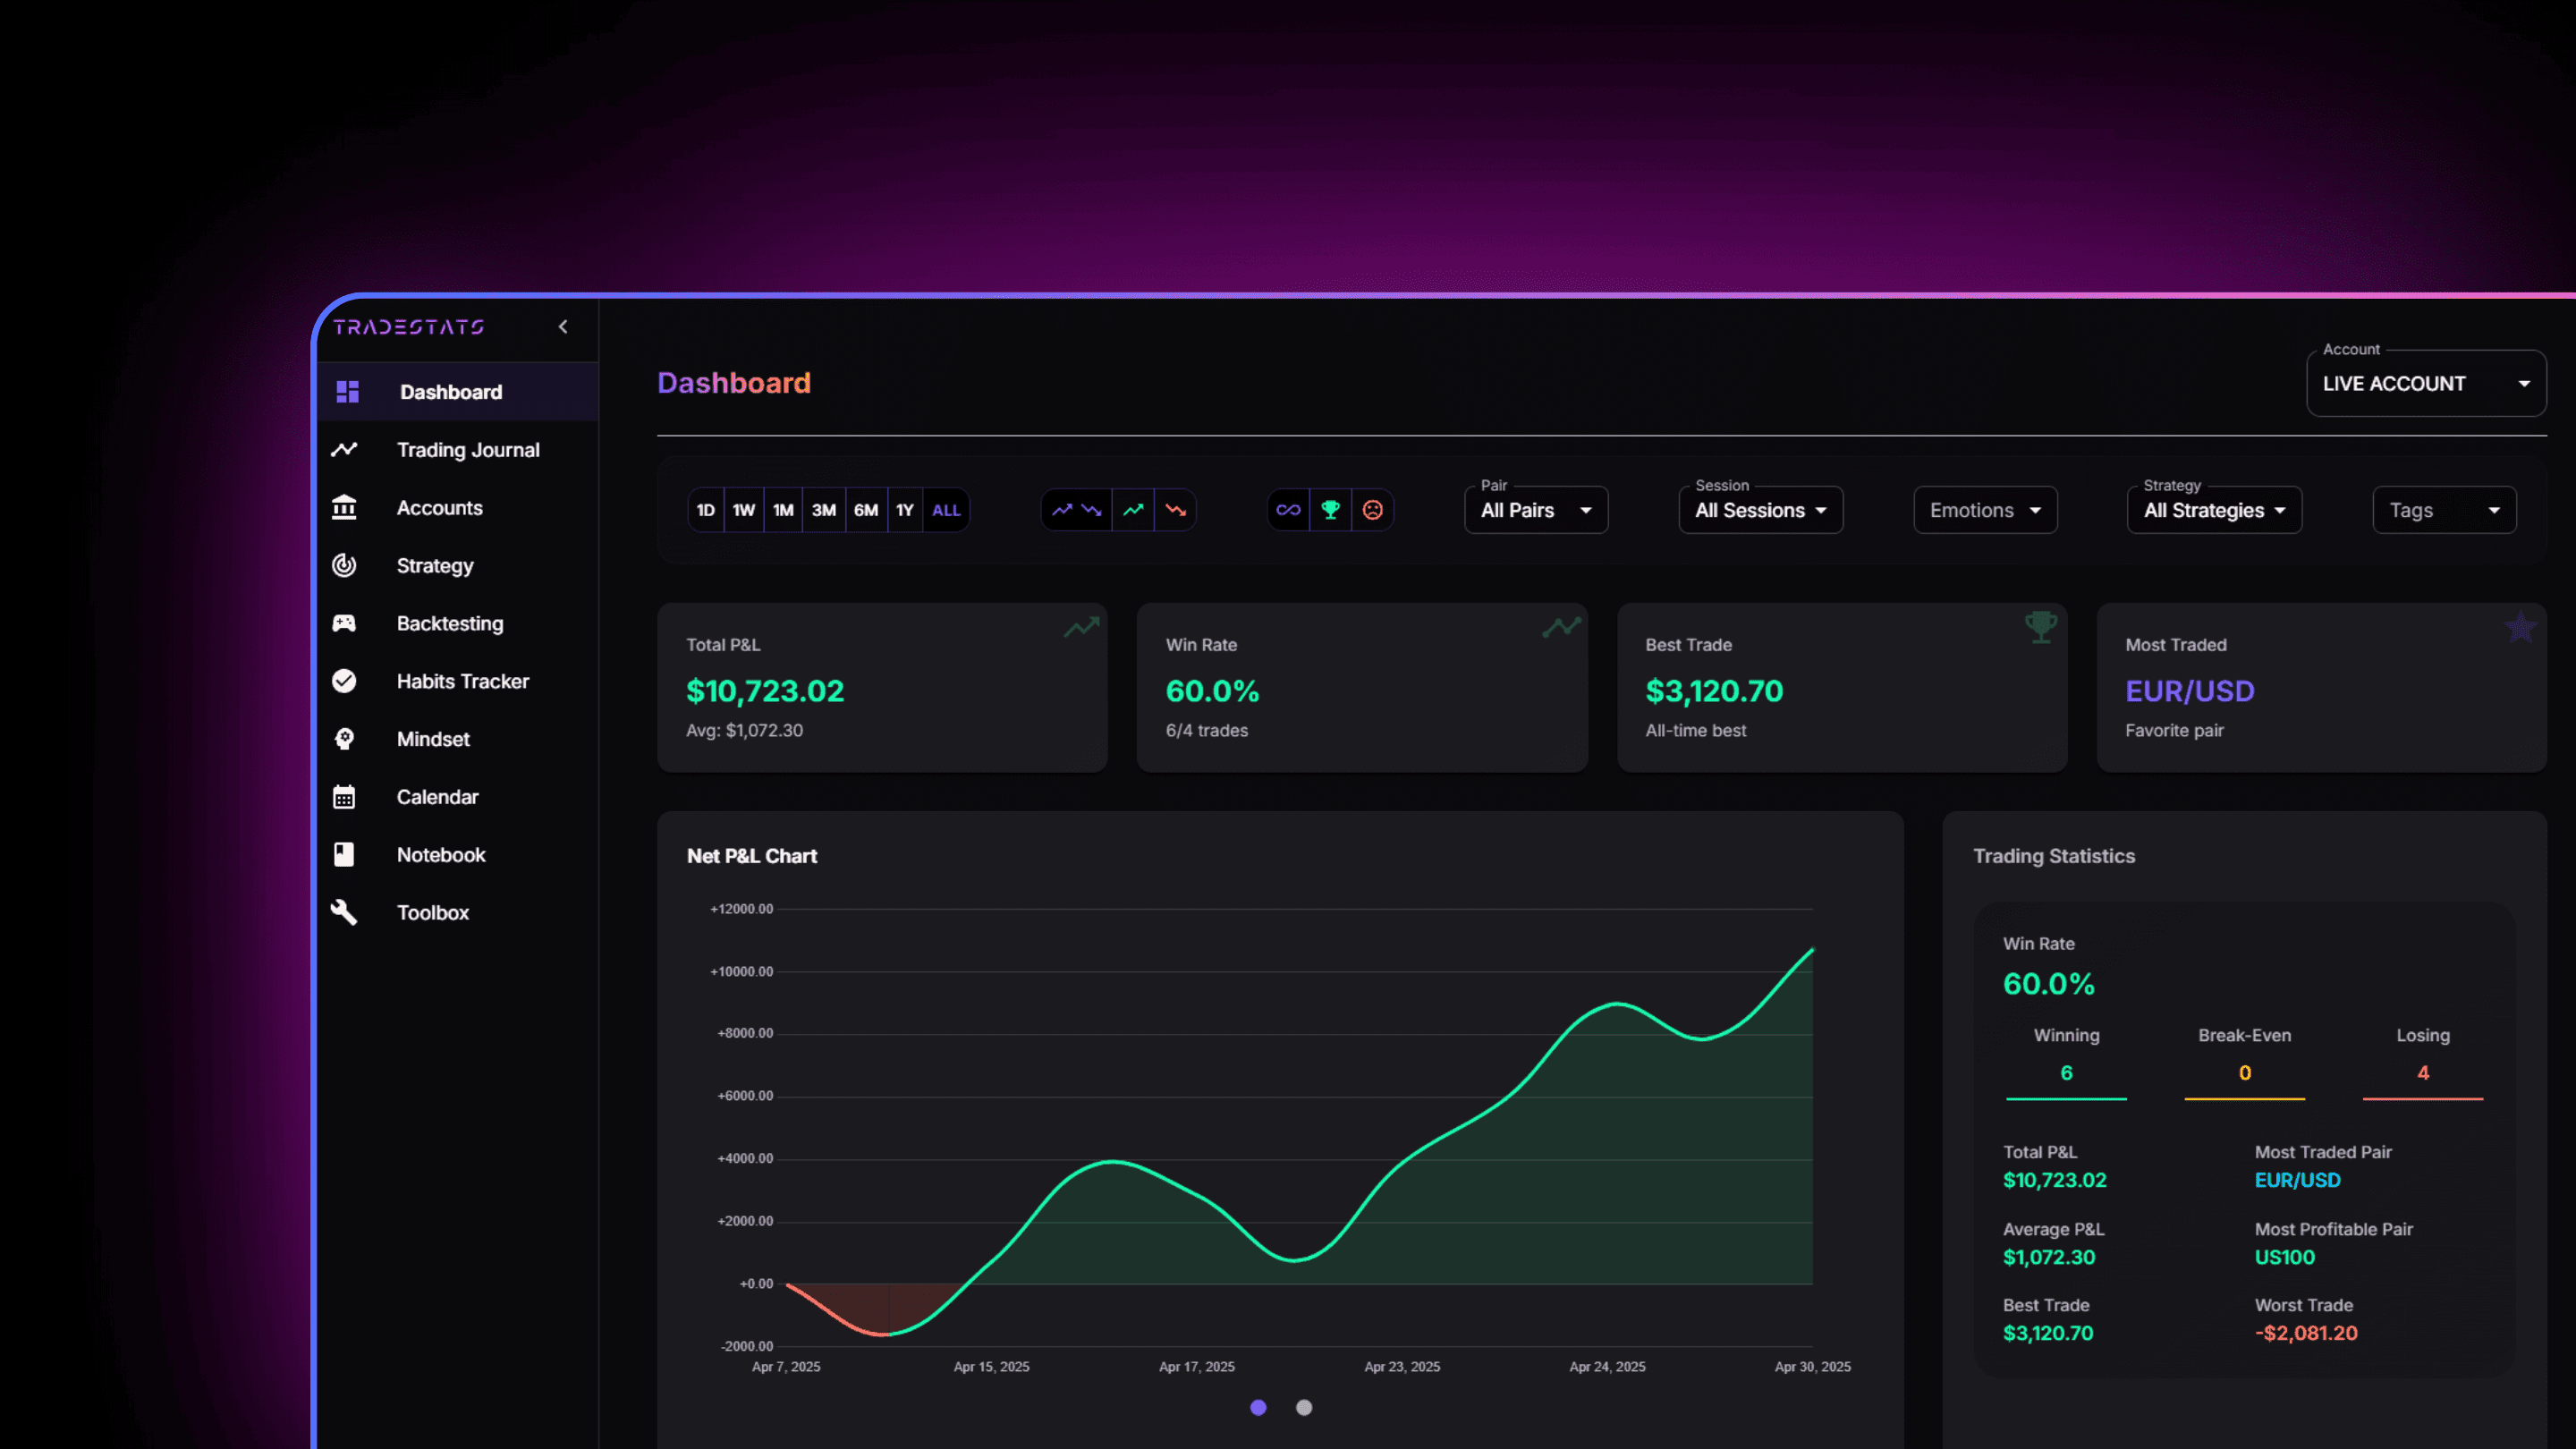Open the Account LIVE ACCOUNT dropdown

2426,383
